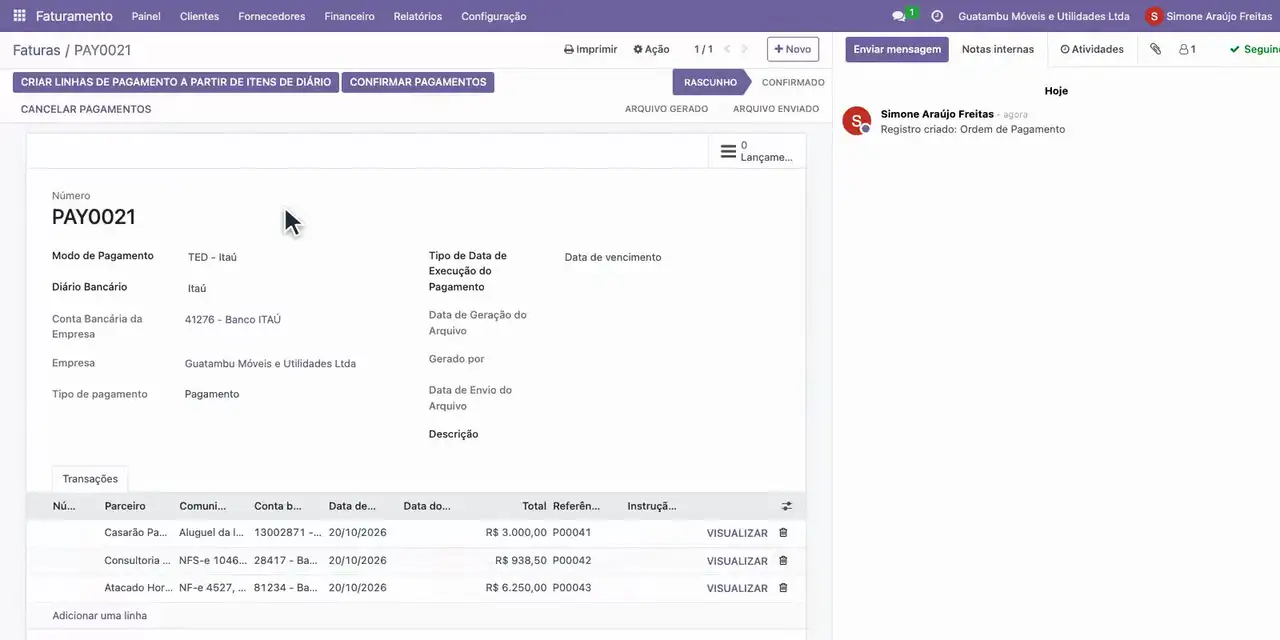Open the Atividades tab in chatter
The width and height of the screenshot is (1280, 640).
1092,49
